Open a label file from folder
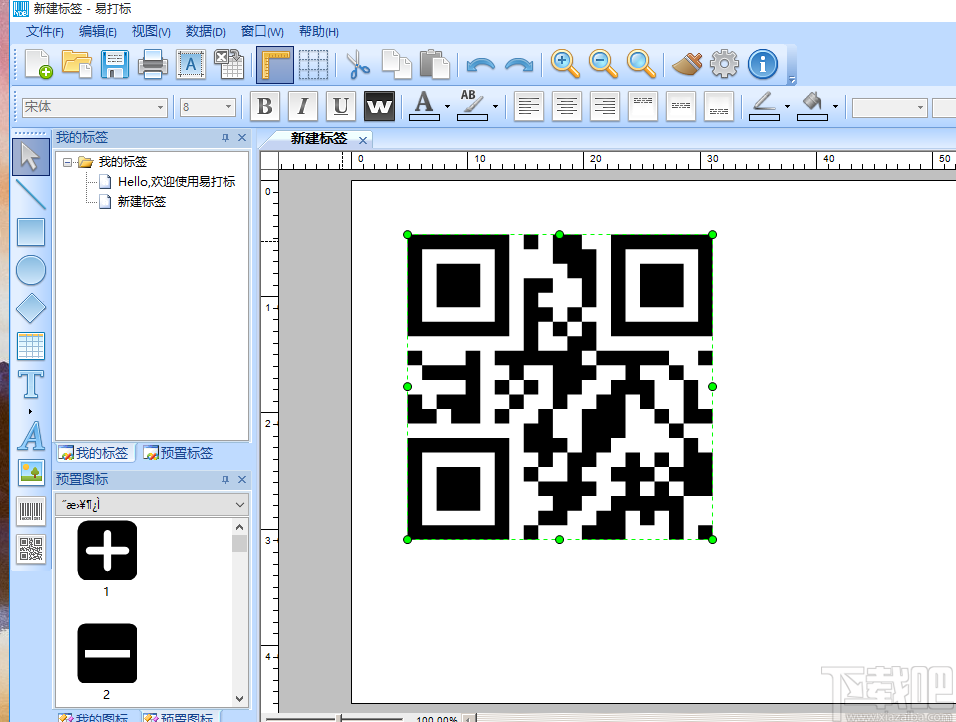 click(x=77, y=64)
